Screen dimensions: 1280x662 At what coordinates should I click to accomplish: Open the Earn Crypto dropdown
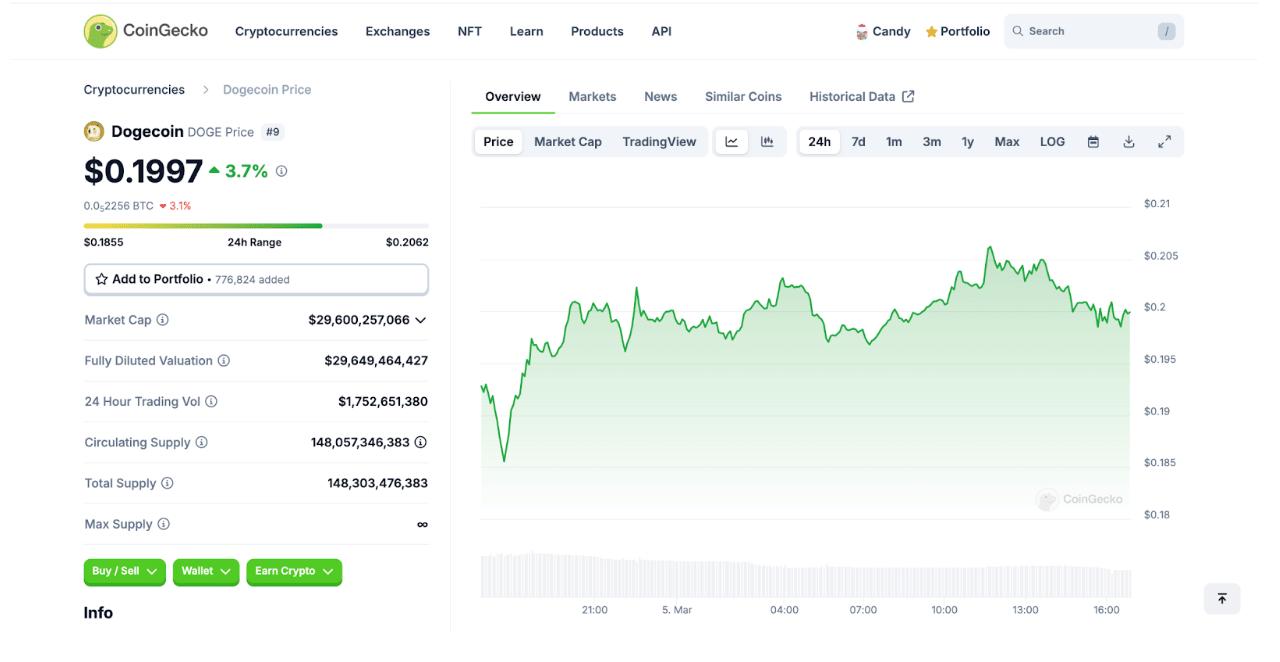pyautogui.click(x=294, y=571)
